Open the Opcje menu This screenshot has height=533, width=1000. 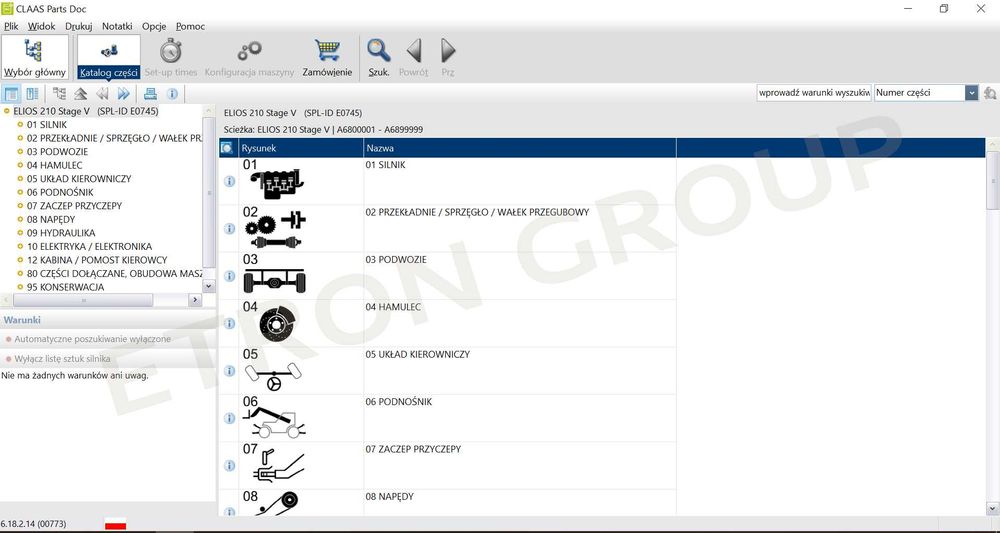pos(154,26)
